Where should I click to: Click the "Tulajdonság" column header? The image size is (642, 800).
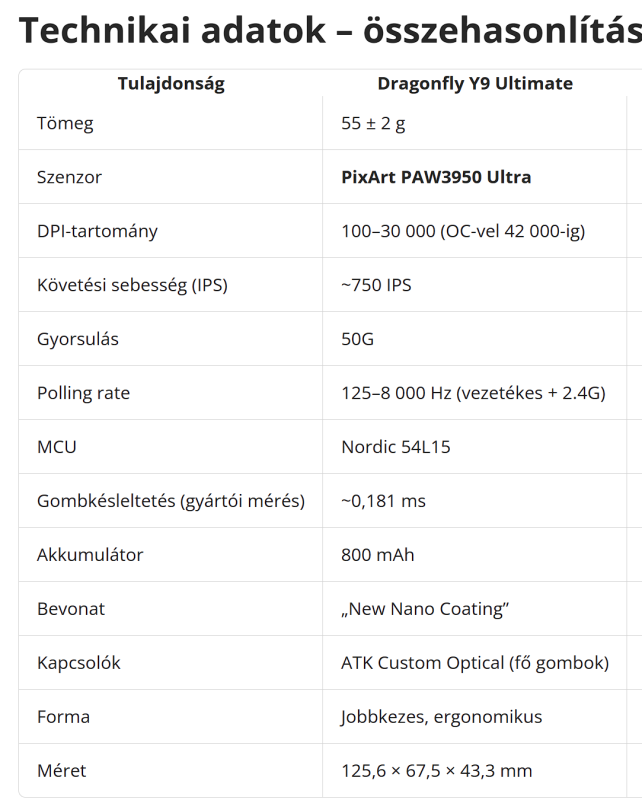[171, 84]
